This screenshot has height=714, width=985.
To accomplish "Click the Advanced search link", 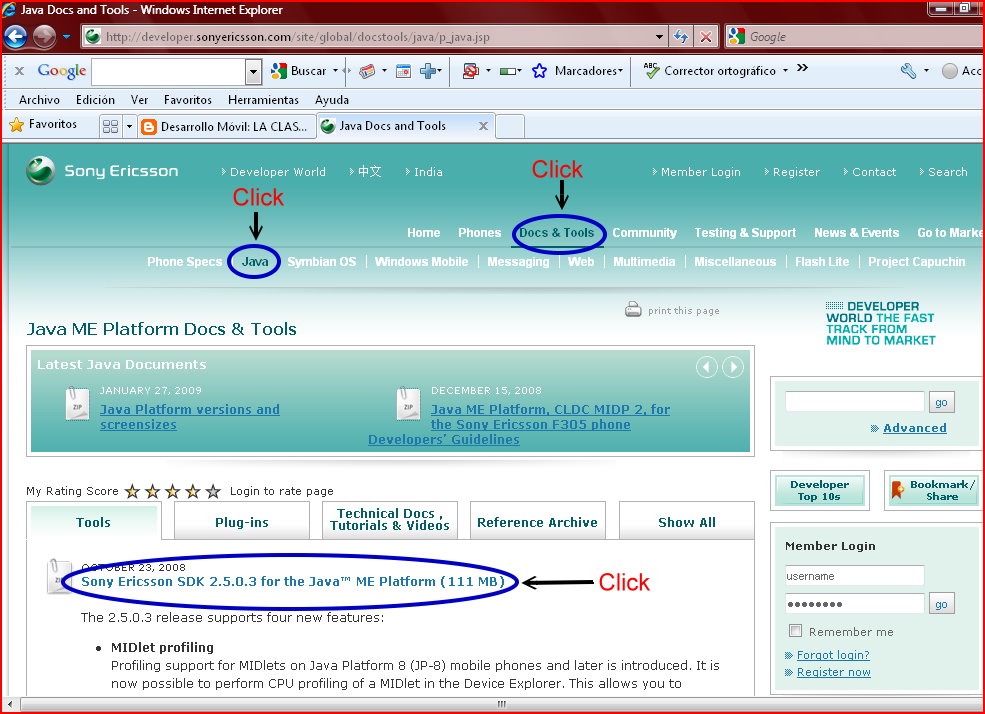I will click(x=915, y=428).
